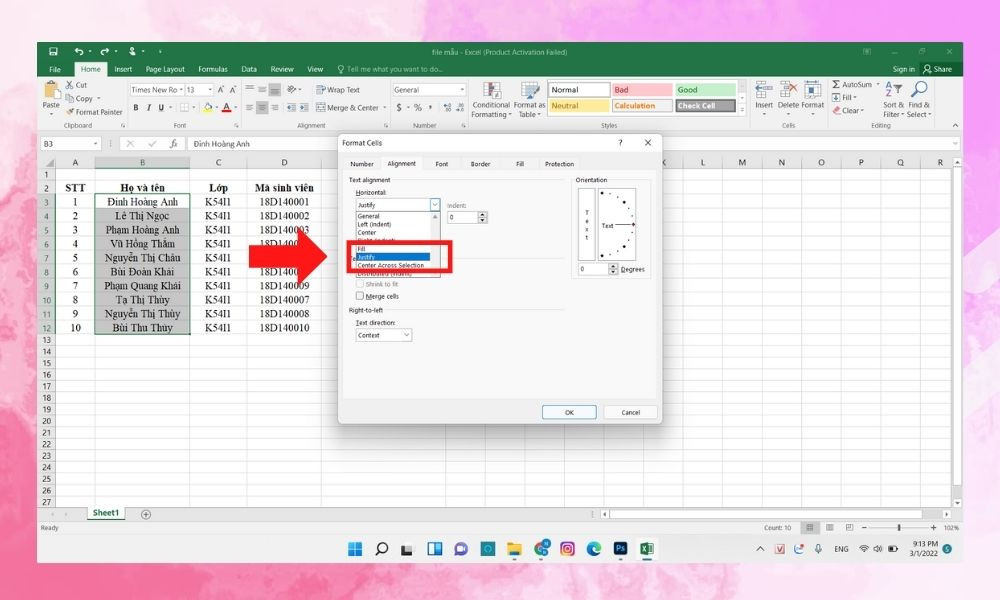Click the Bold formatting icon

tap(136, 108)
